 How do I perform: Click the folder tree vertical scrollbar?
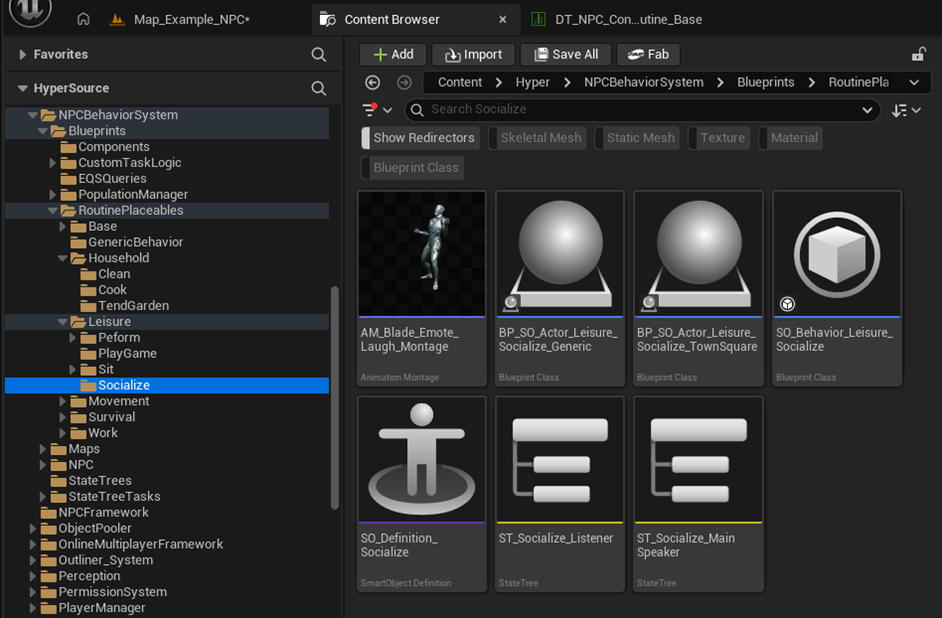335,398
